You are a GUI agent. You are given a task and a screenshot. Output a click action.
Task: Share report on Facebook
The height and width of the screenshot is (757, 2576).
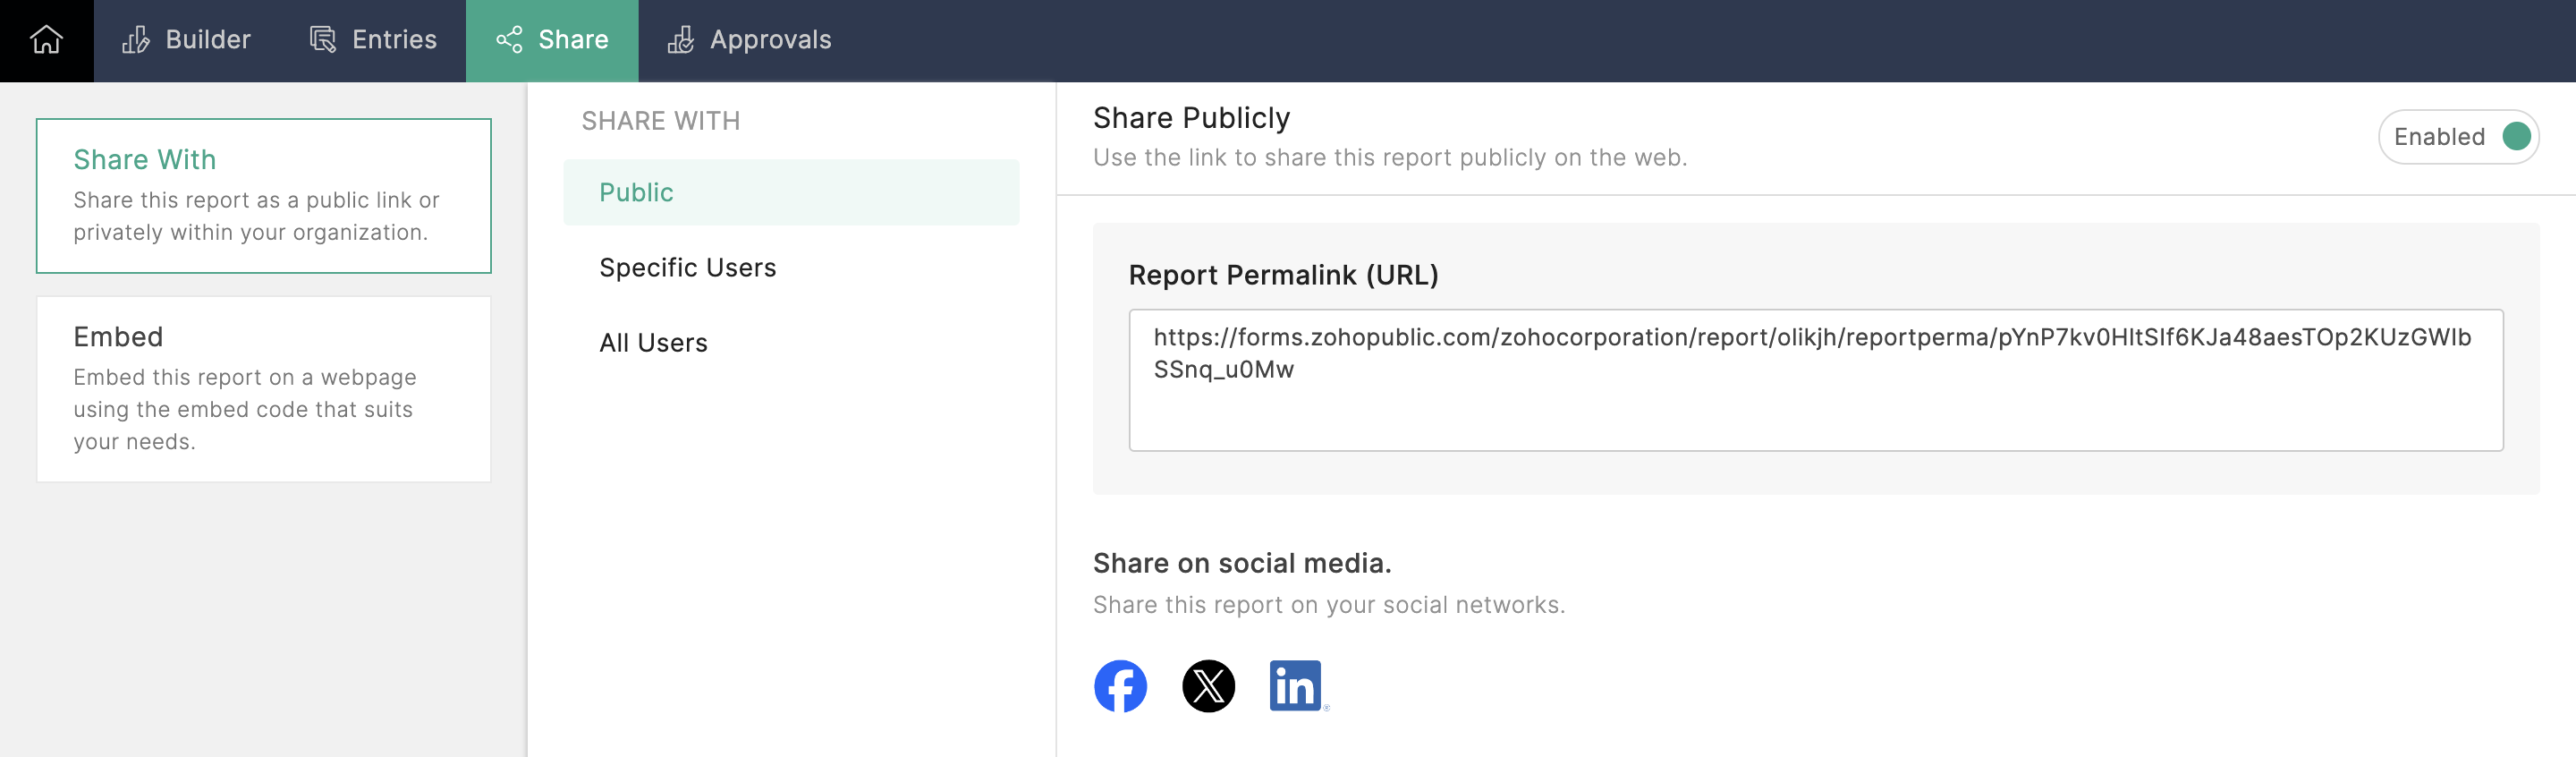pyautogui.click(x=1120, y=686)
